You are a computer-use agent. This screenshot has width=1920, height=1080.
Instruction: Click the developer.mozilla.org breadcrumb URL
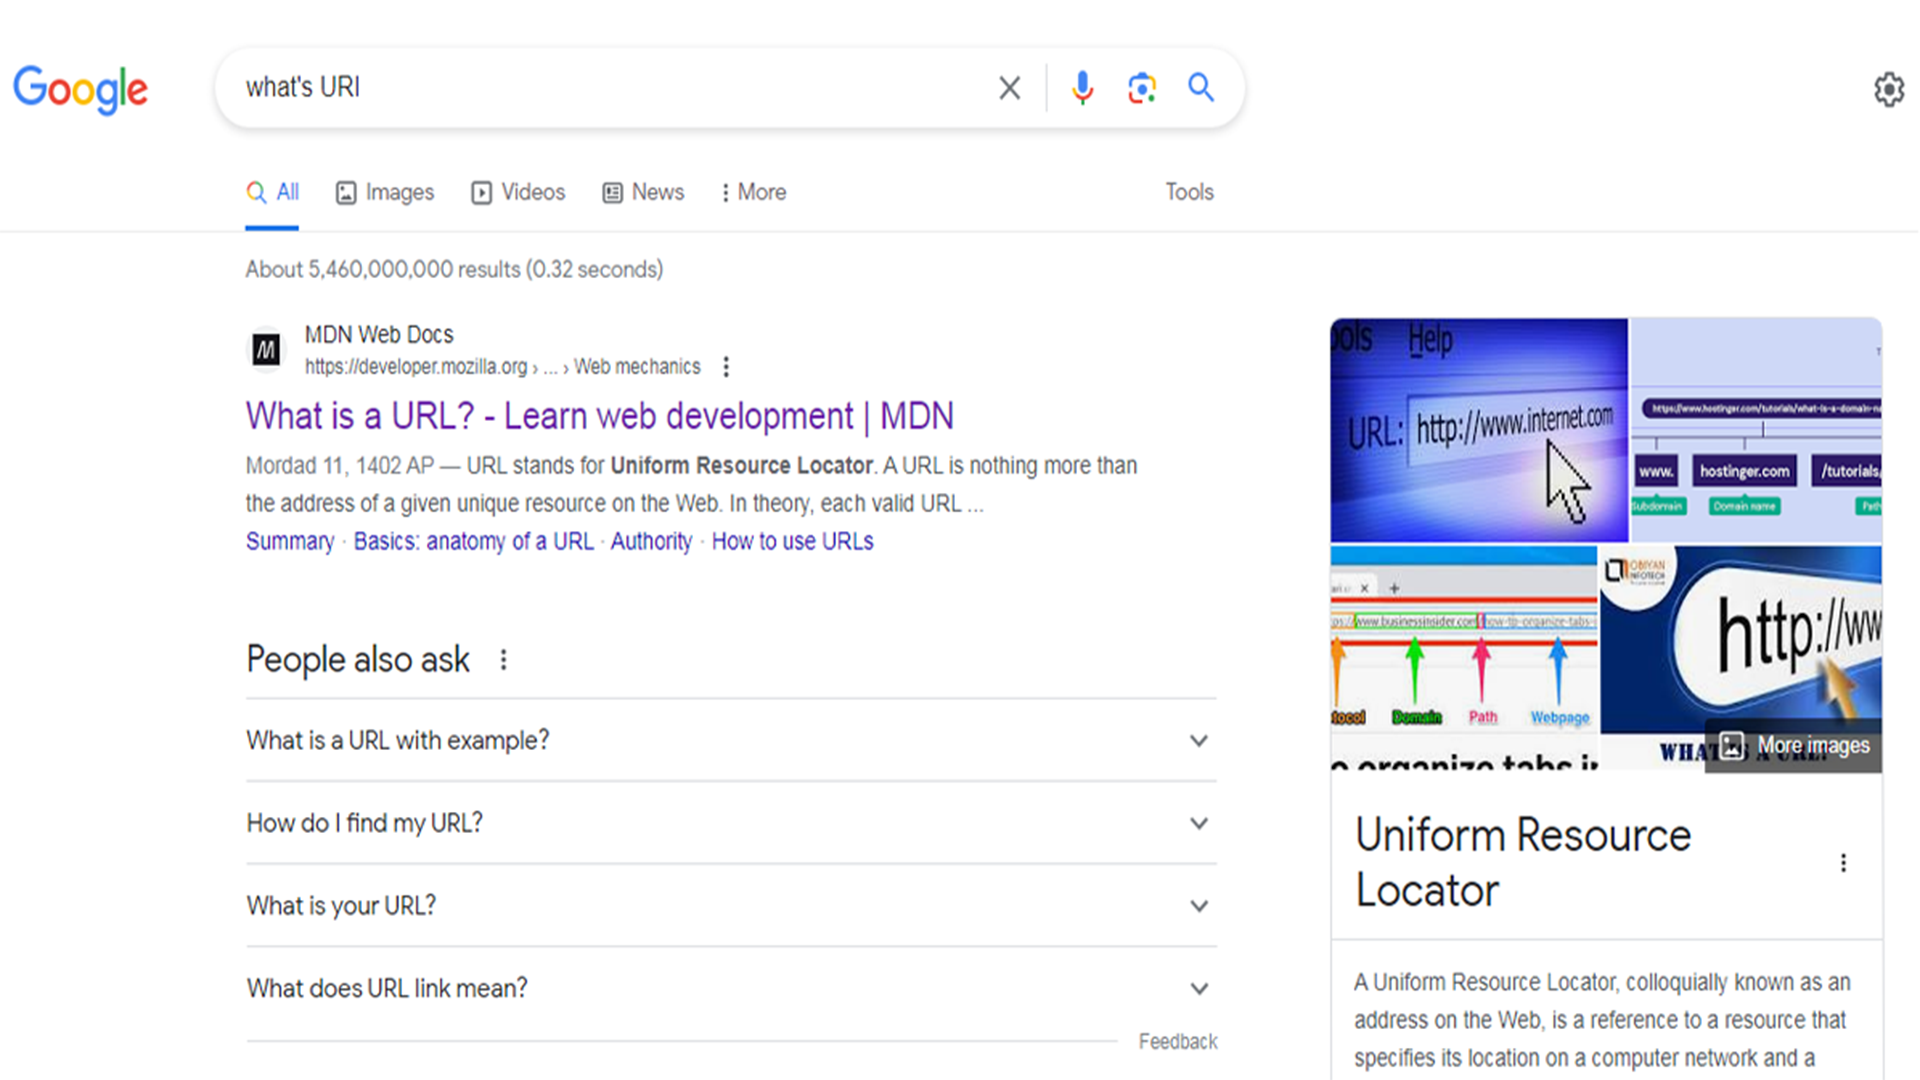[x=502, y=367]
